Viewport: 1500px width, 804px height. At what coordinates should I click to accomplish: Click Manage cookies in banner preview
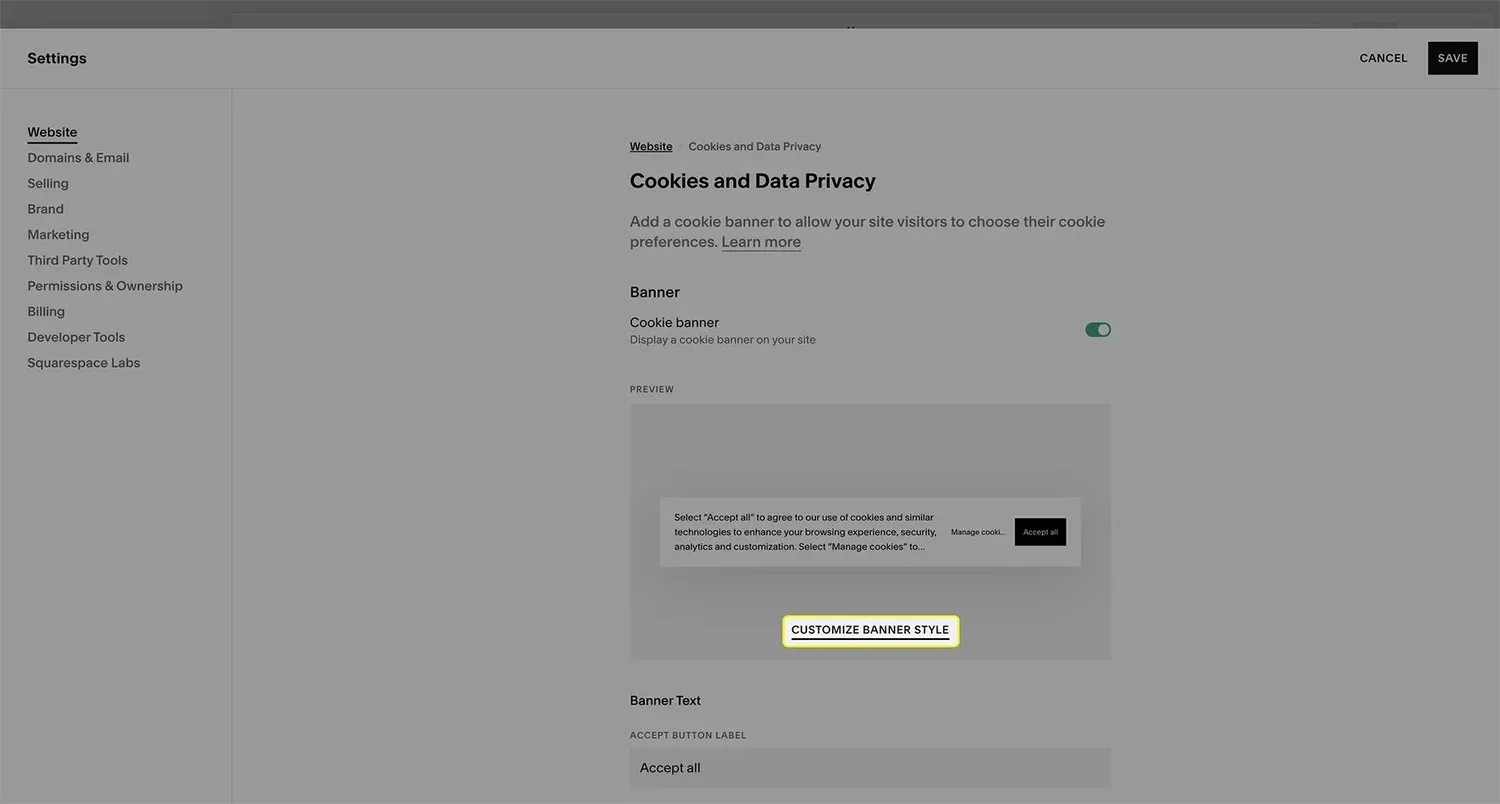978,532
